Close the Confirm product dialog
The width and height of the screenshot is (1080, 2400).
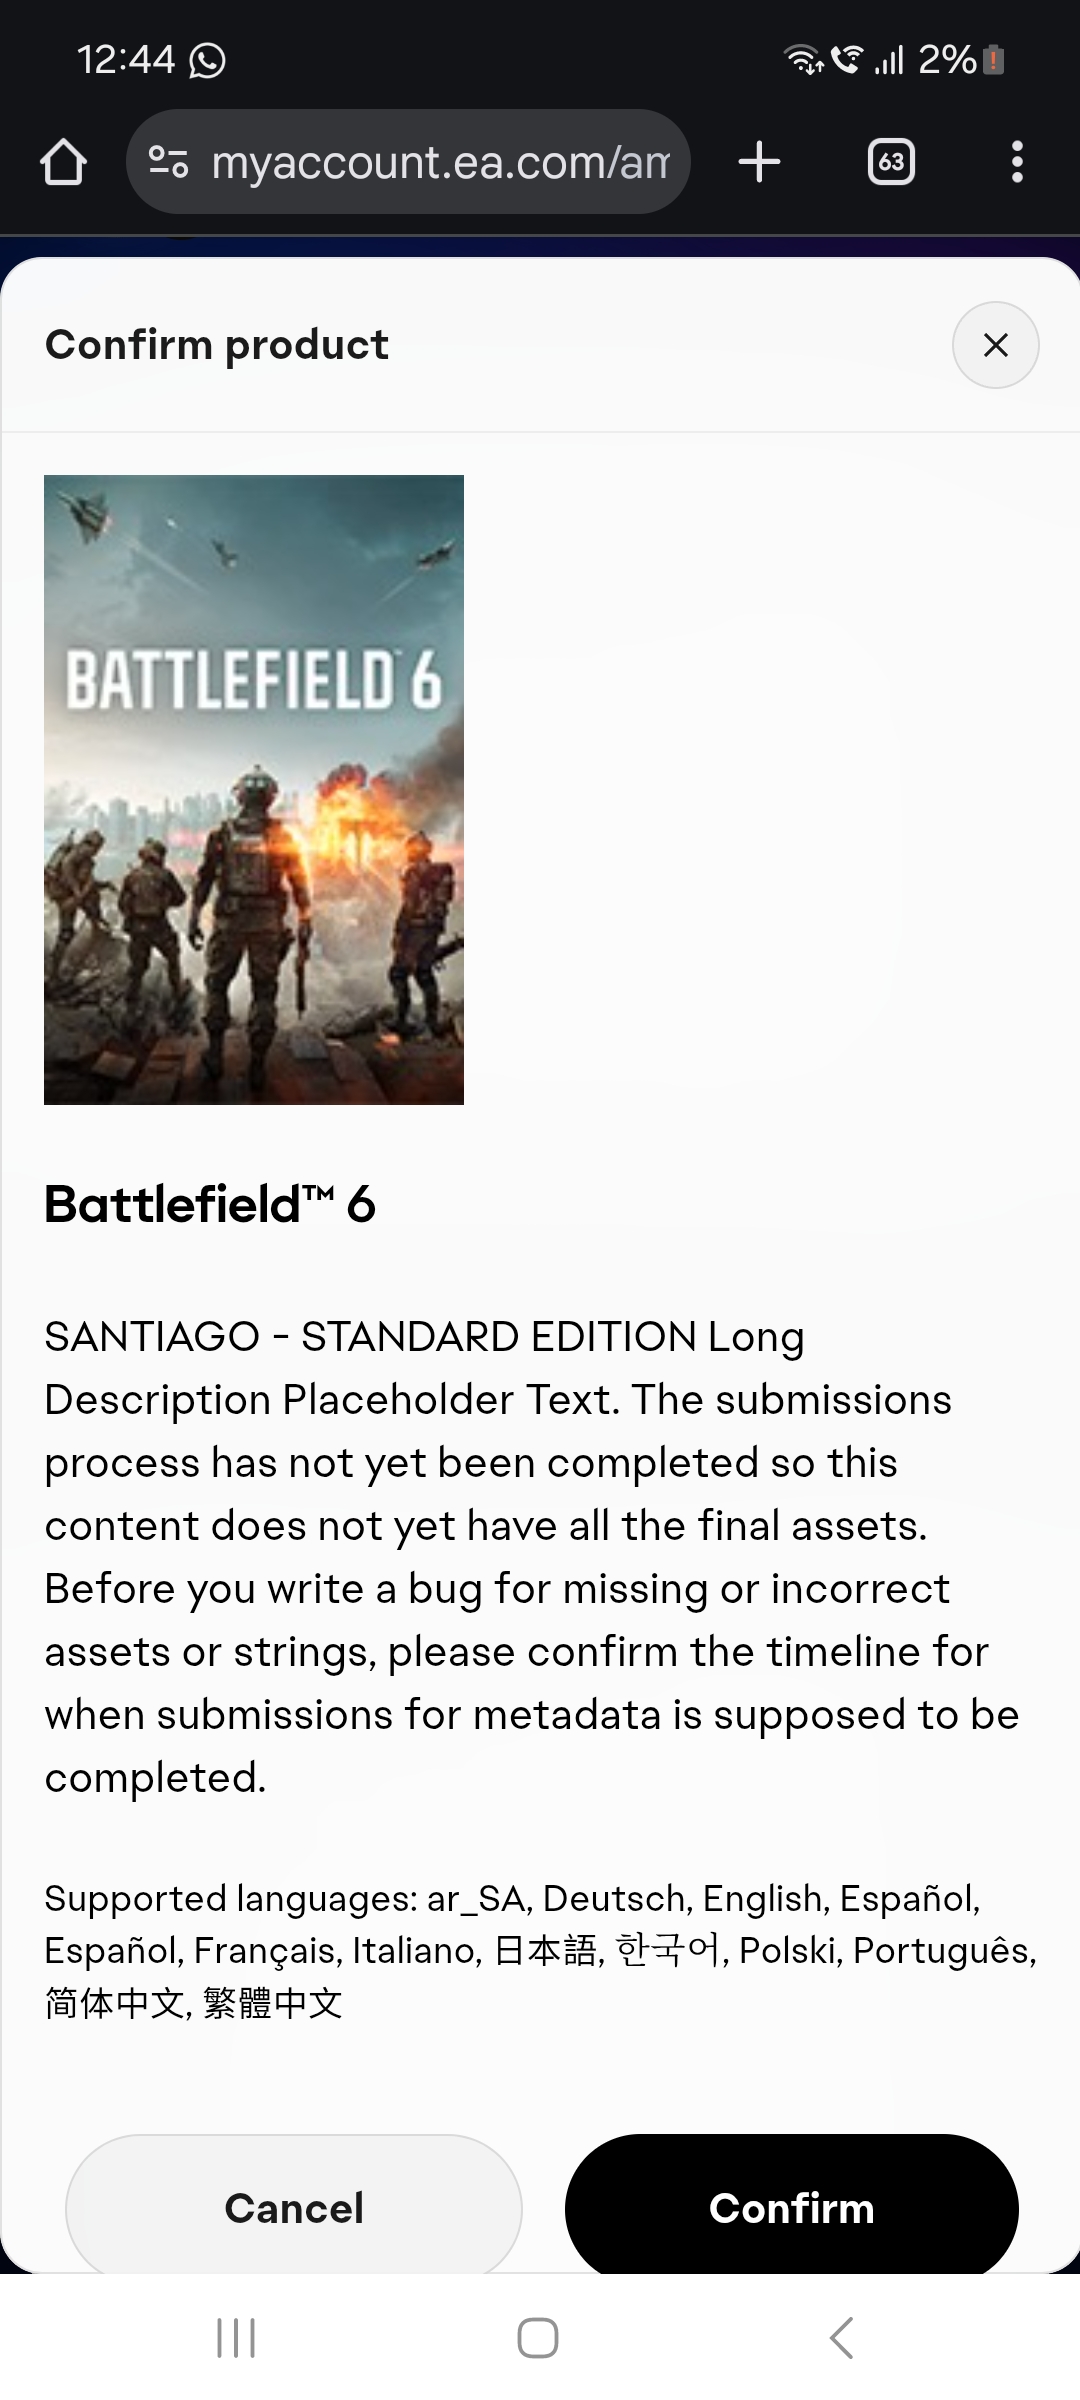coord(995,345)
